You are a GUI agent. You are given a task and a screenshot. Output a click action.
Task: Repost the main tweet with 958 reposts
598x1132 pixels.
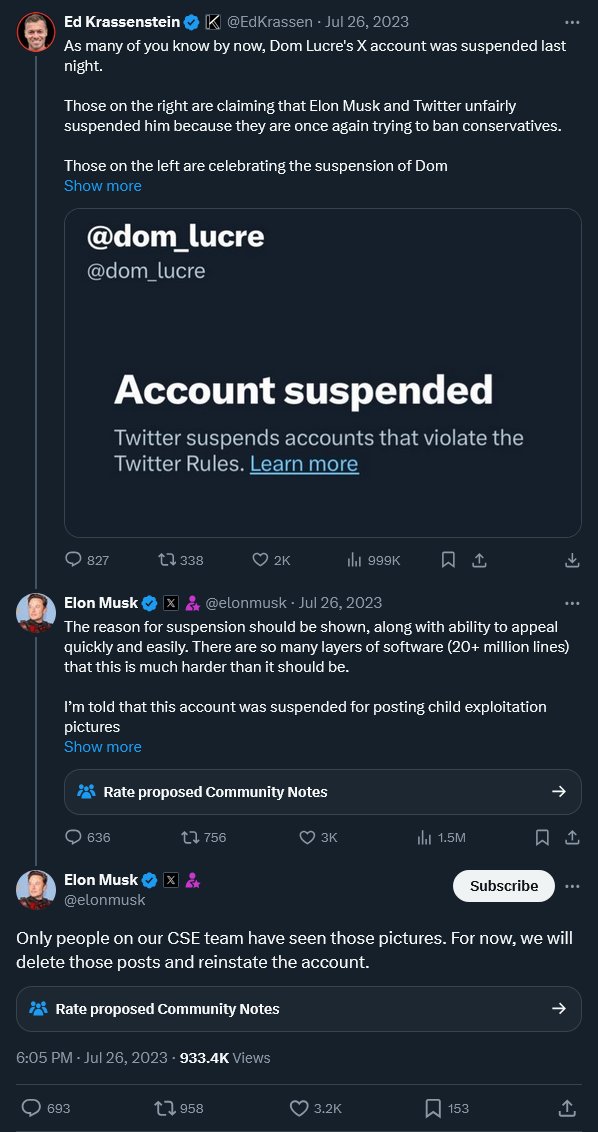pos(179,1108)
